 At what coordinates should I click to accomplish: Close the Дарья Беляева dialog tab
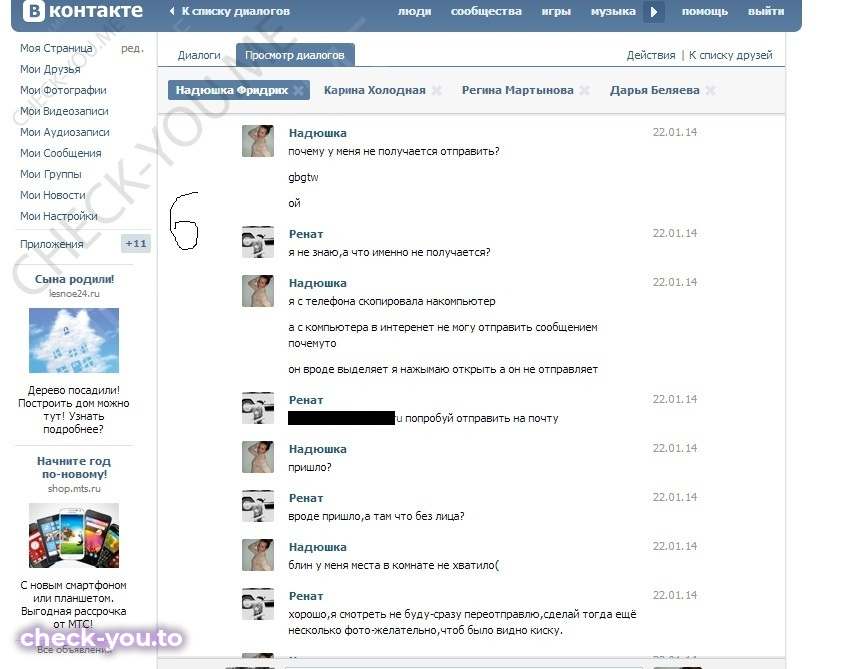(x=710, y=91)
